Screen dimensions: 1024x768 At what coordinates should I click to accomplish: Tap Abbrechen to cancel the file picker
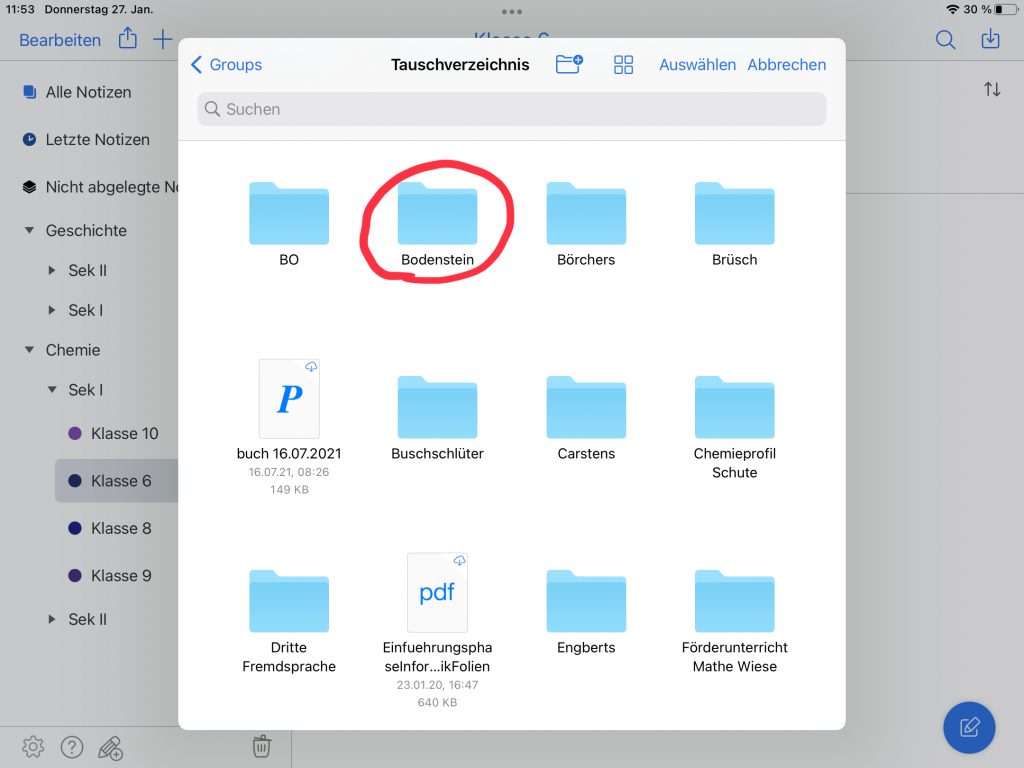point(786,65)
